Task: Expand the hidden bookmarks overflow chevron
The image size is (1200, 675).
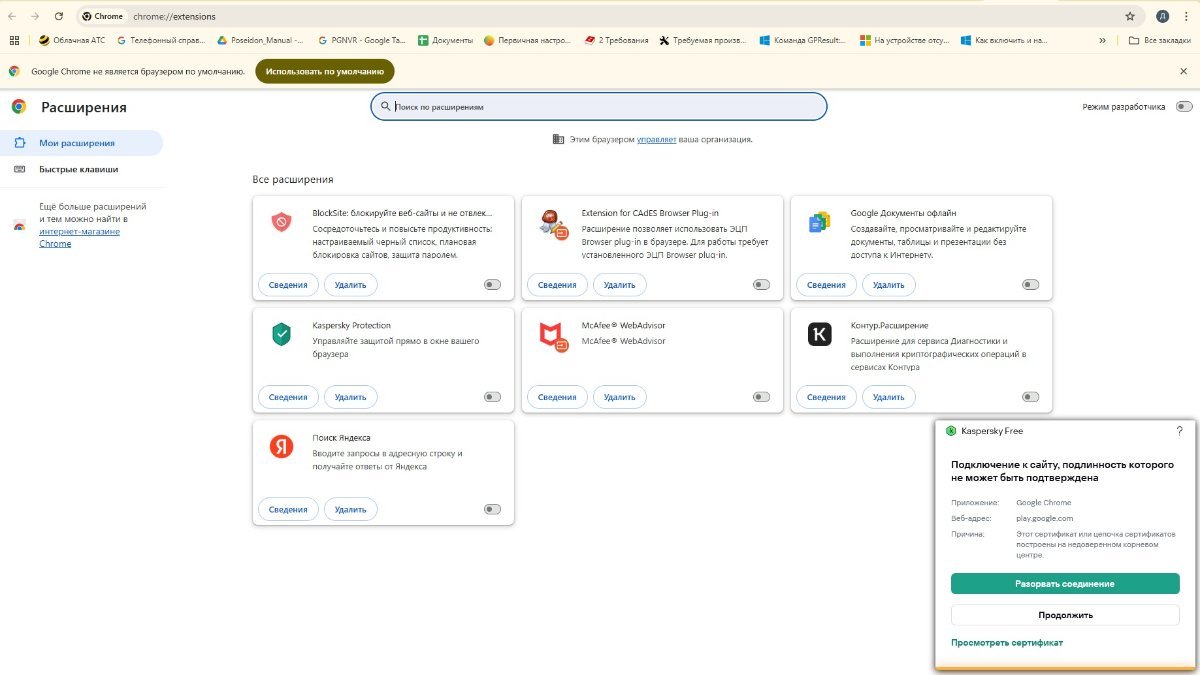Action: [x=1102, y=41]
